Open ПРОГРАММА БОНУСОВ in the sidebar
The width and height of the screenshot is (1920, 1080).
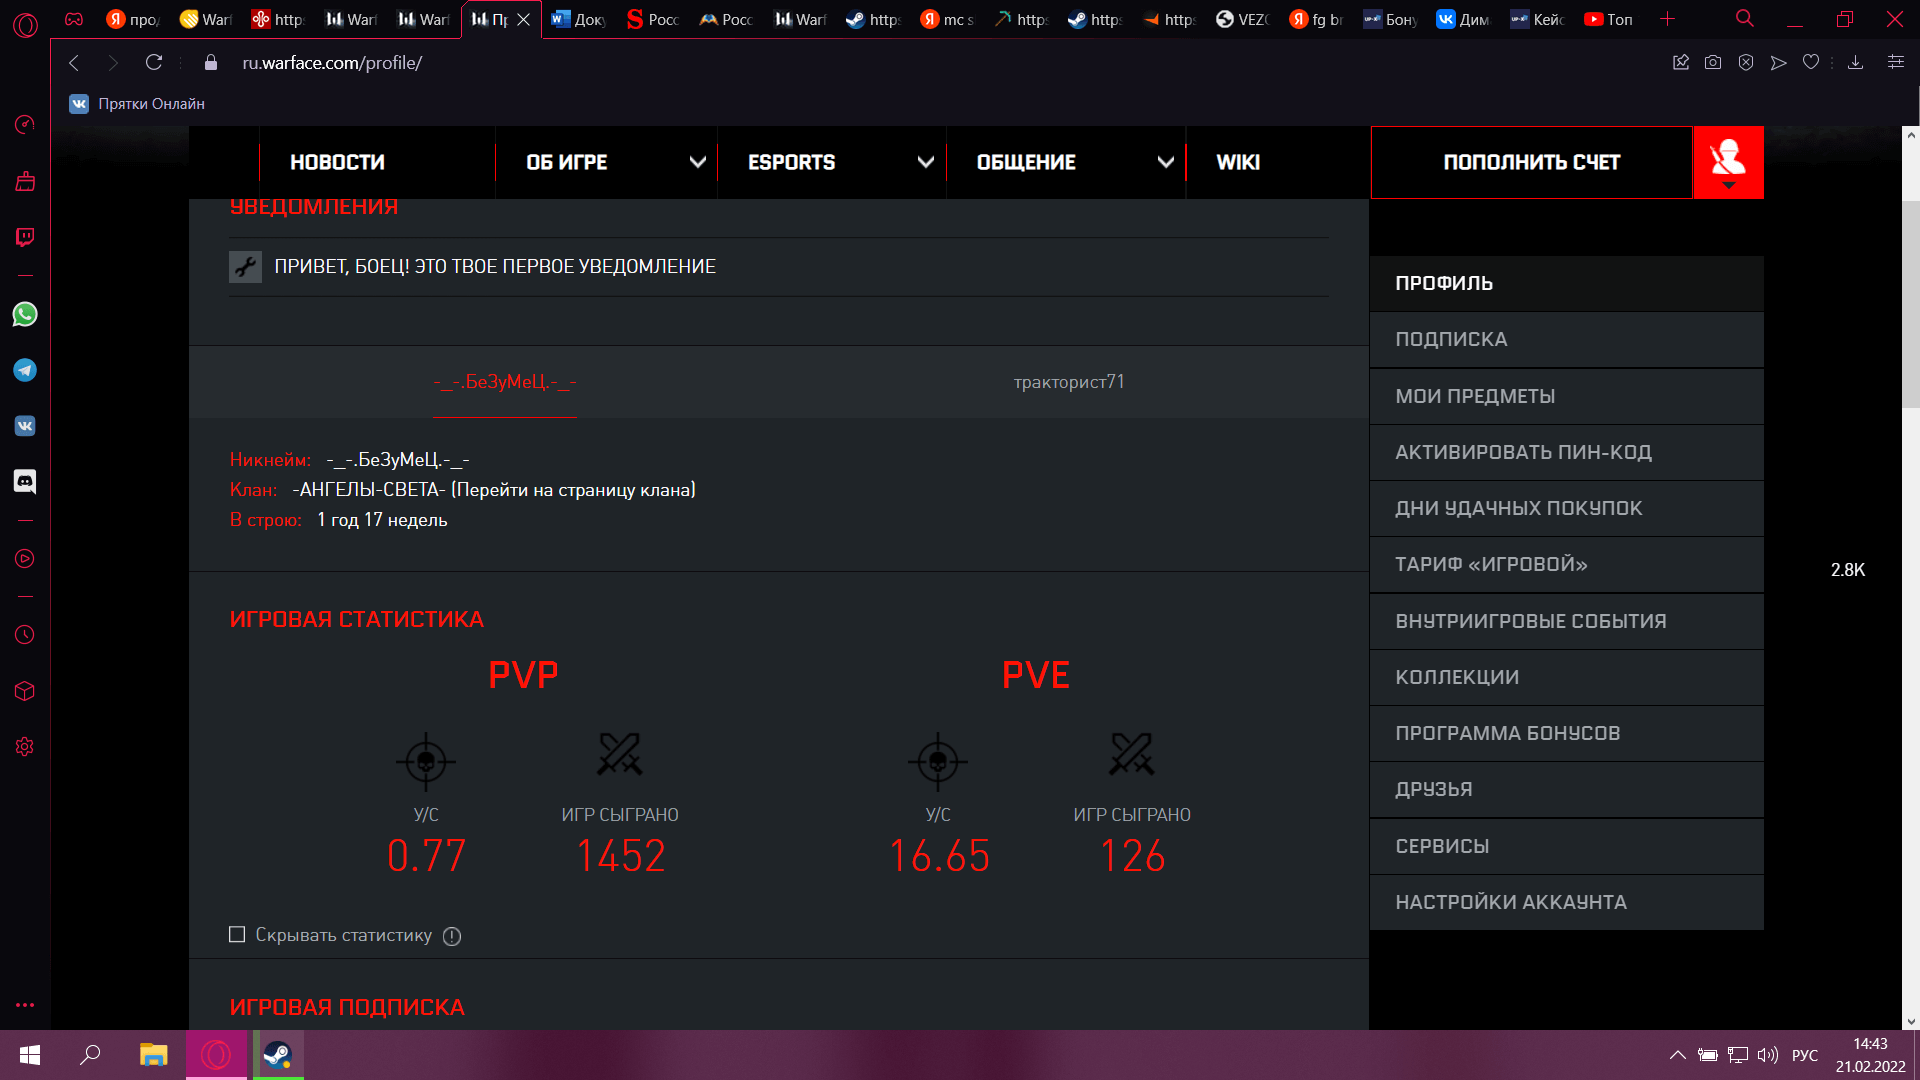point(1566,734)
